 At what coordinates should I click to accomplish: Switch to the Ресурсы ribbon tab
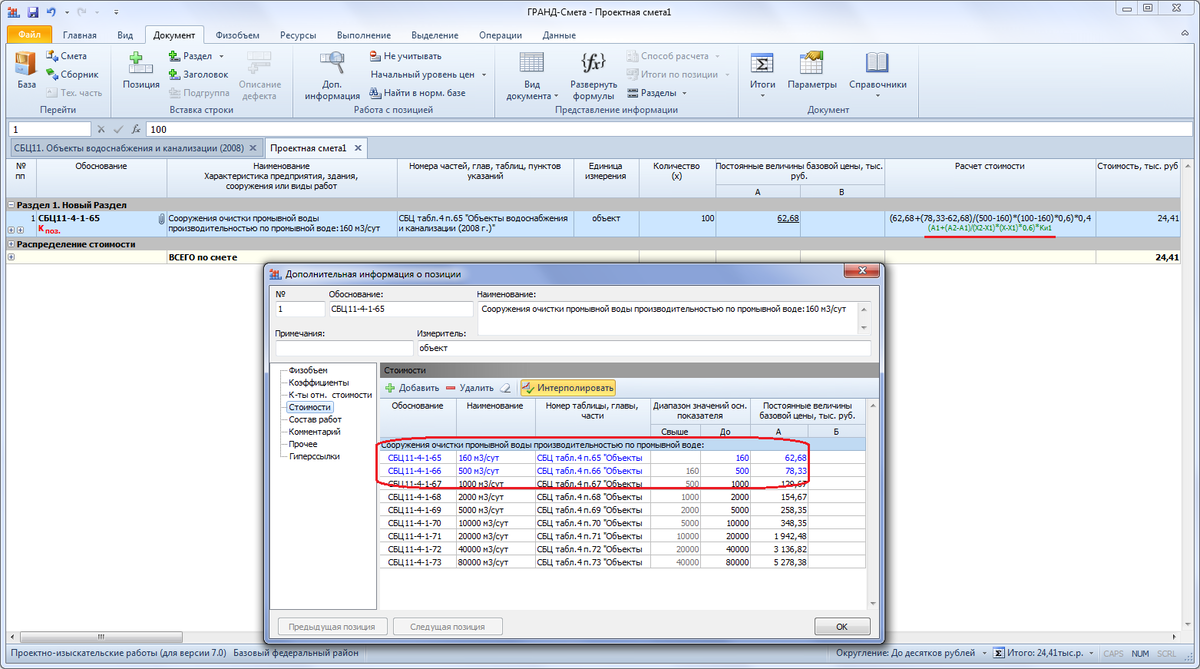click(299, 34)
